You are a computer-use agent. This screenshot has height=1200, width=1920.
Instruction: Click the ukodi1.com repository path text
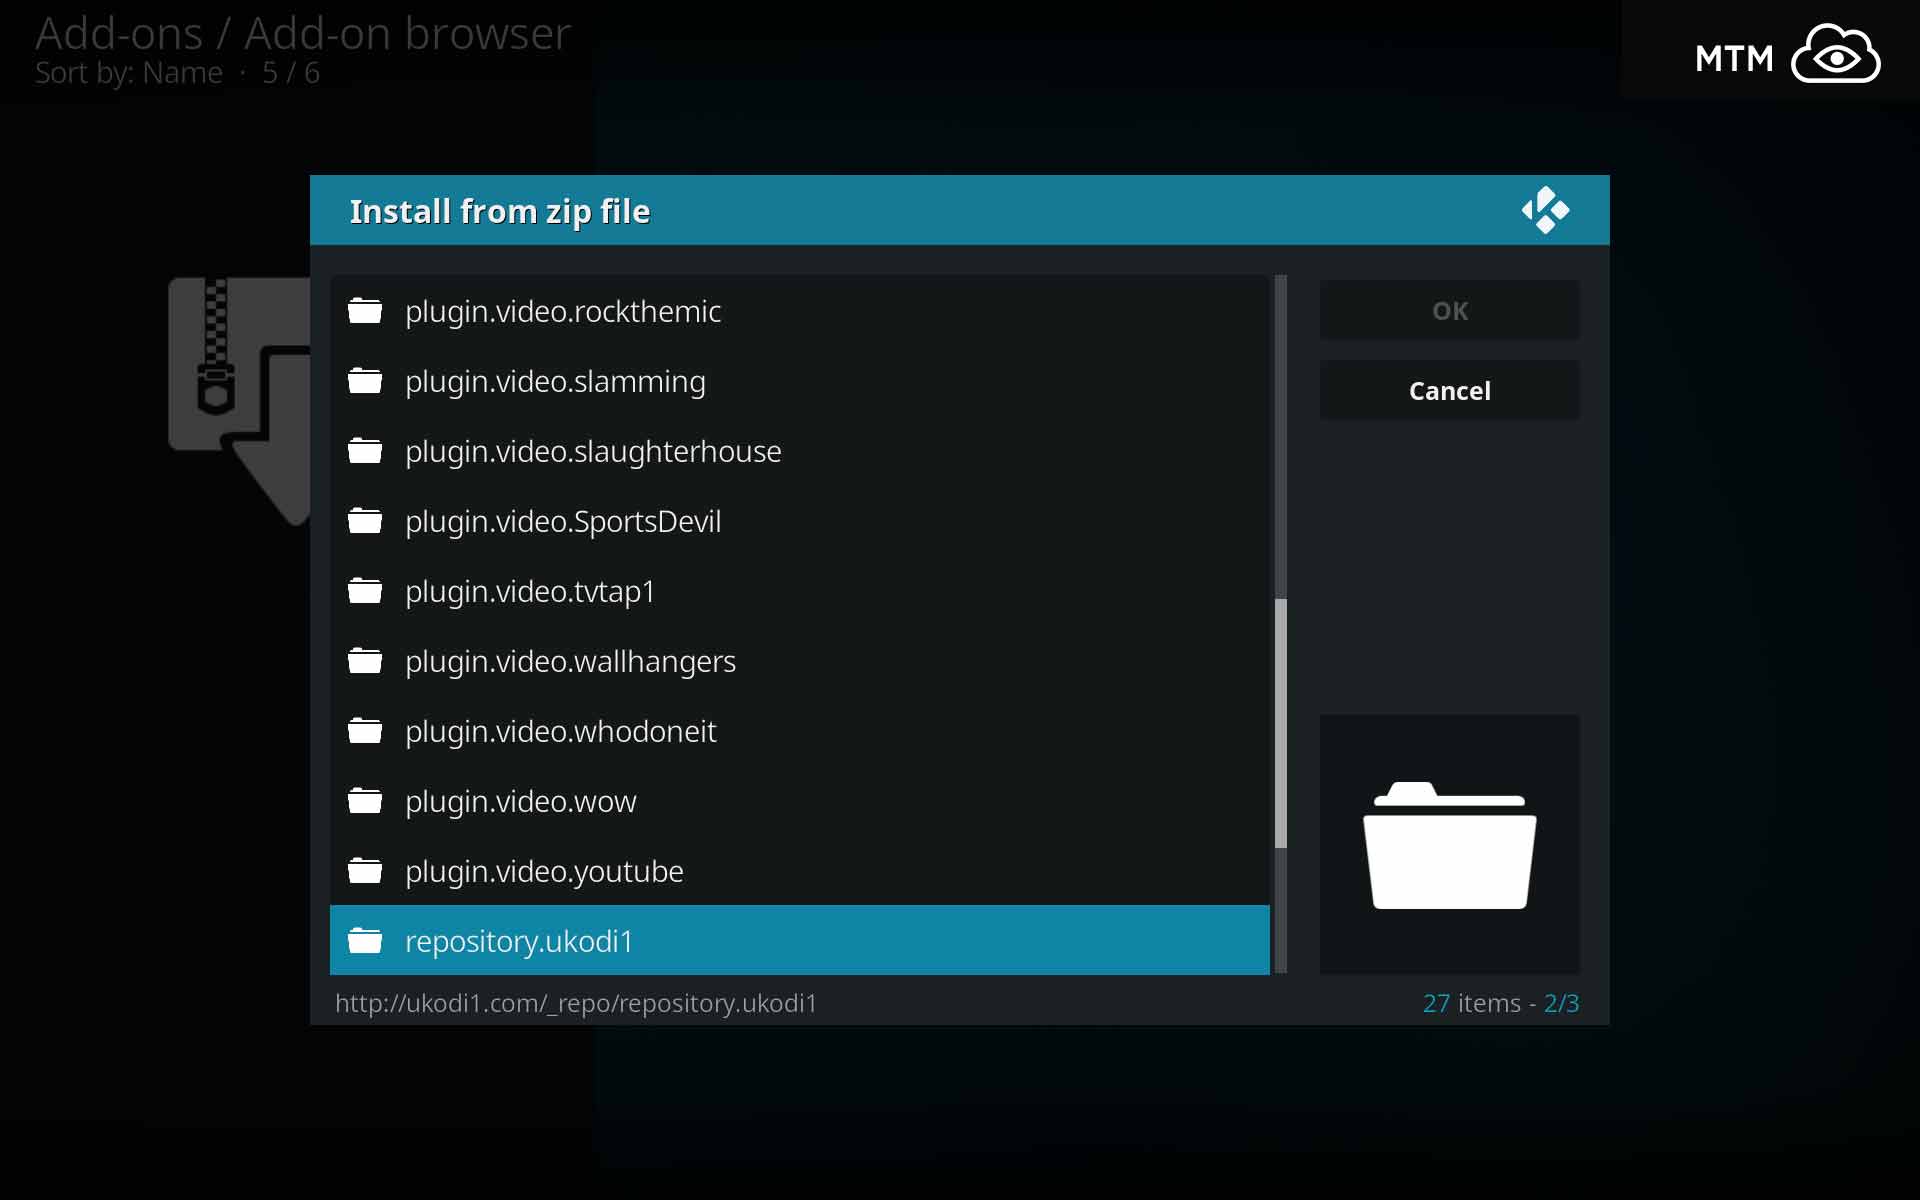pos(576,1003)
